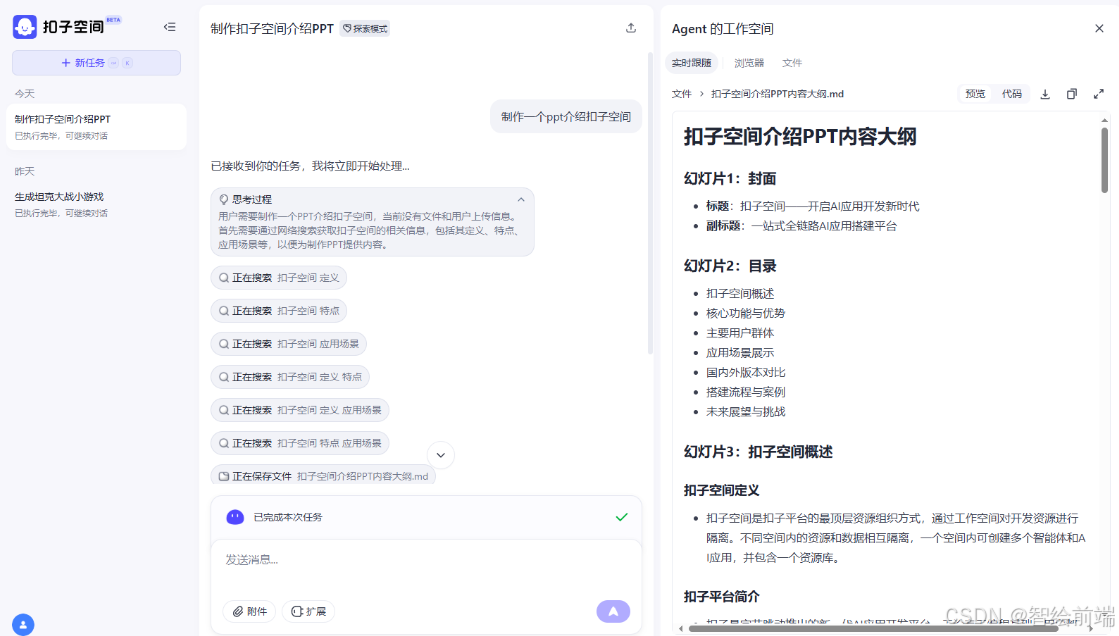Screen dimensions: 1119x636
Task: Copy file contents using copy icon
Action: coord(1071,94)
